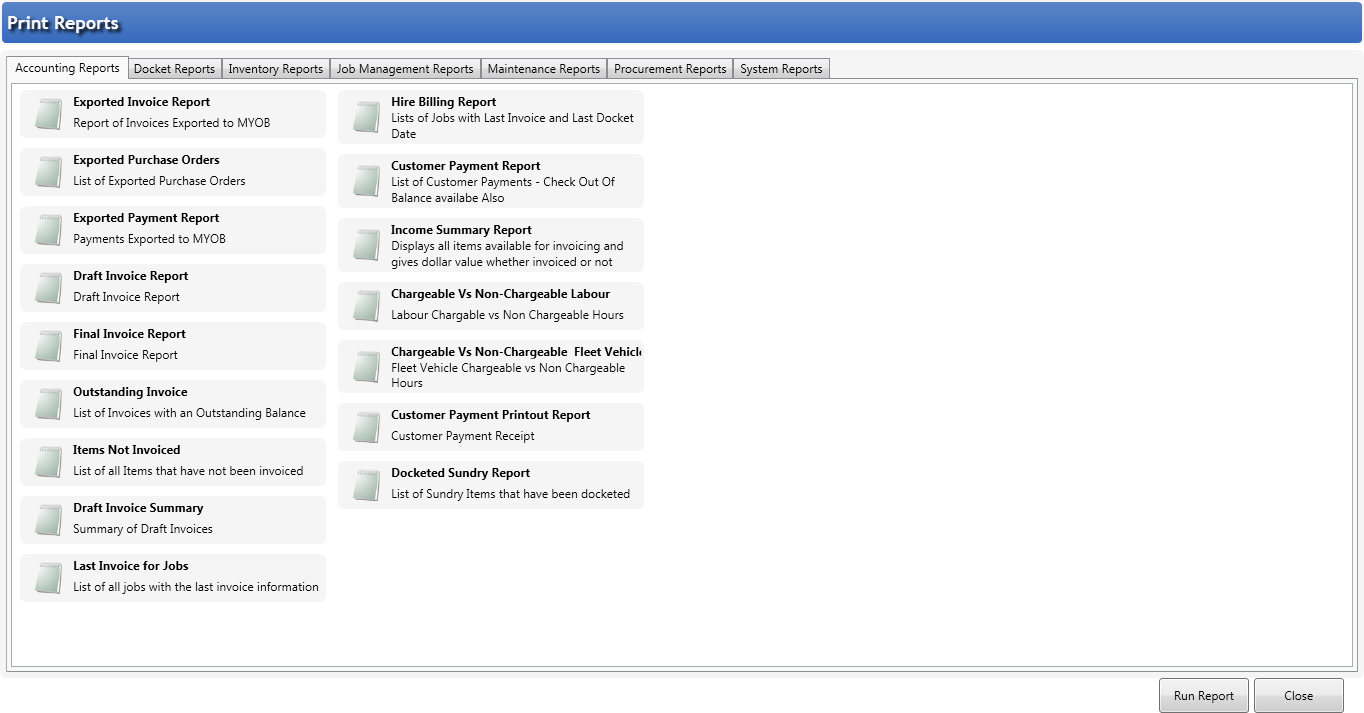Viewport: 1364px width, 713px height.
Task: Select the 'Exported Payment Report' title
Action: click(146, 218)
